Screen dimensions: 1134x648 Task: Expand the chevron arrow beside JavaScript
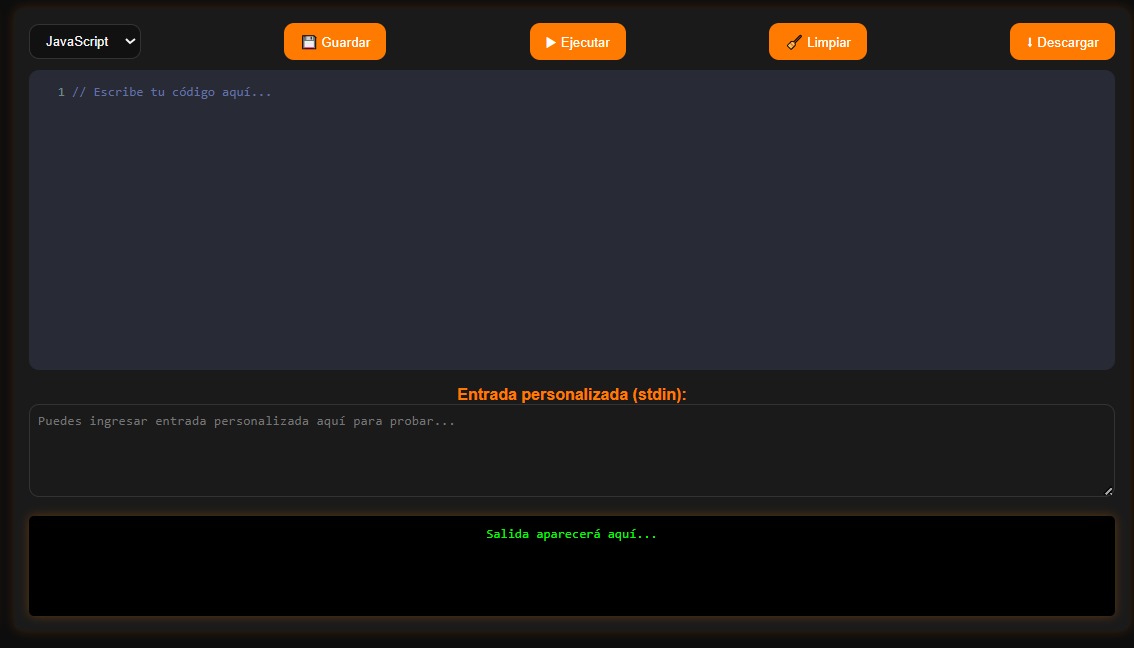(129, 42)
